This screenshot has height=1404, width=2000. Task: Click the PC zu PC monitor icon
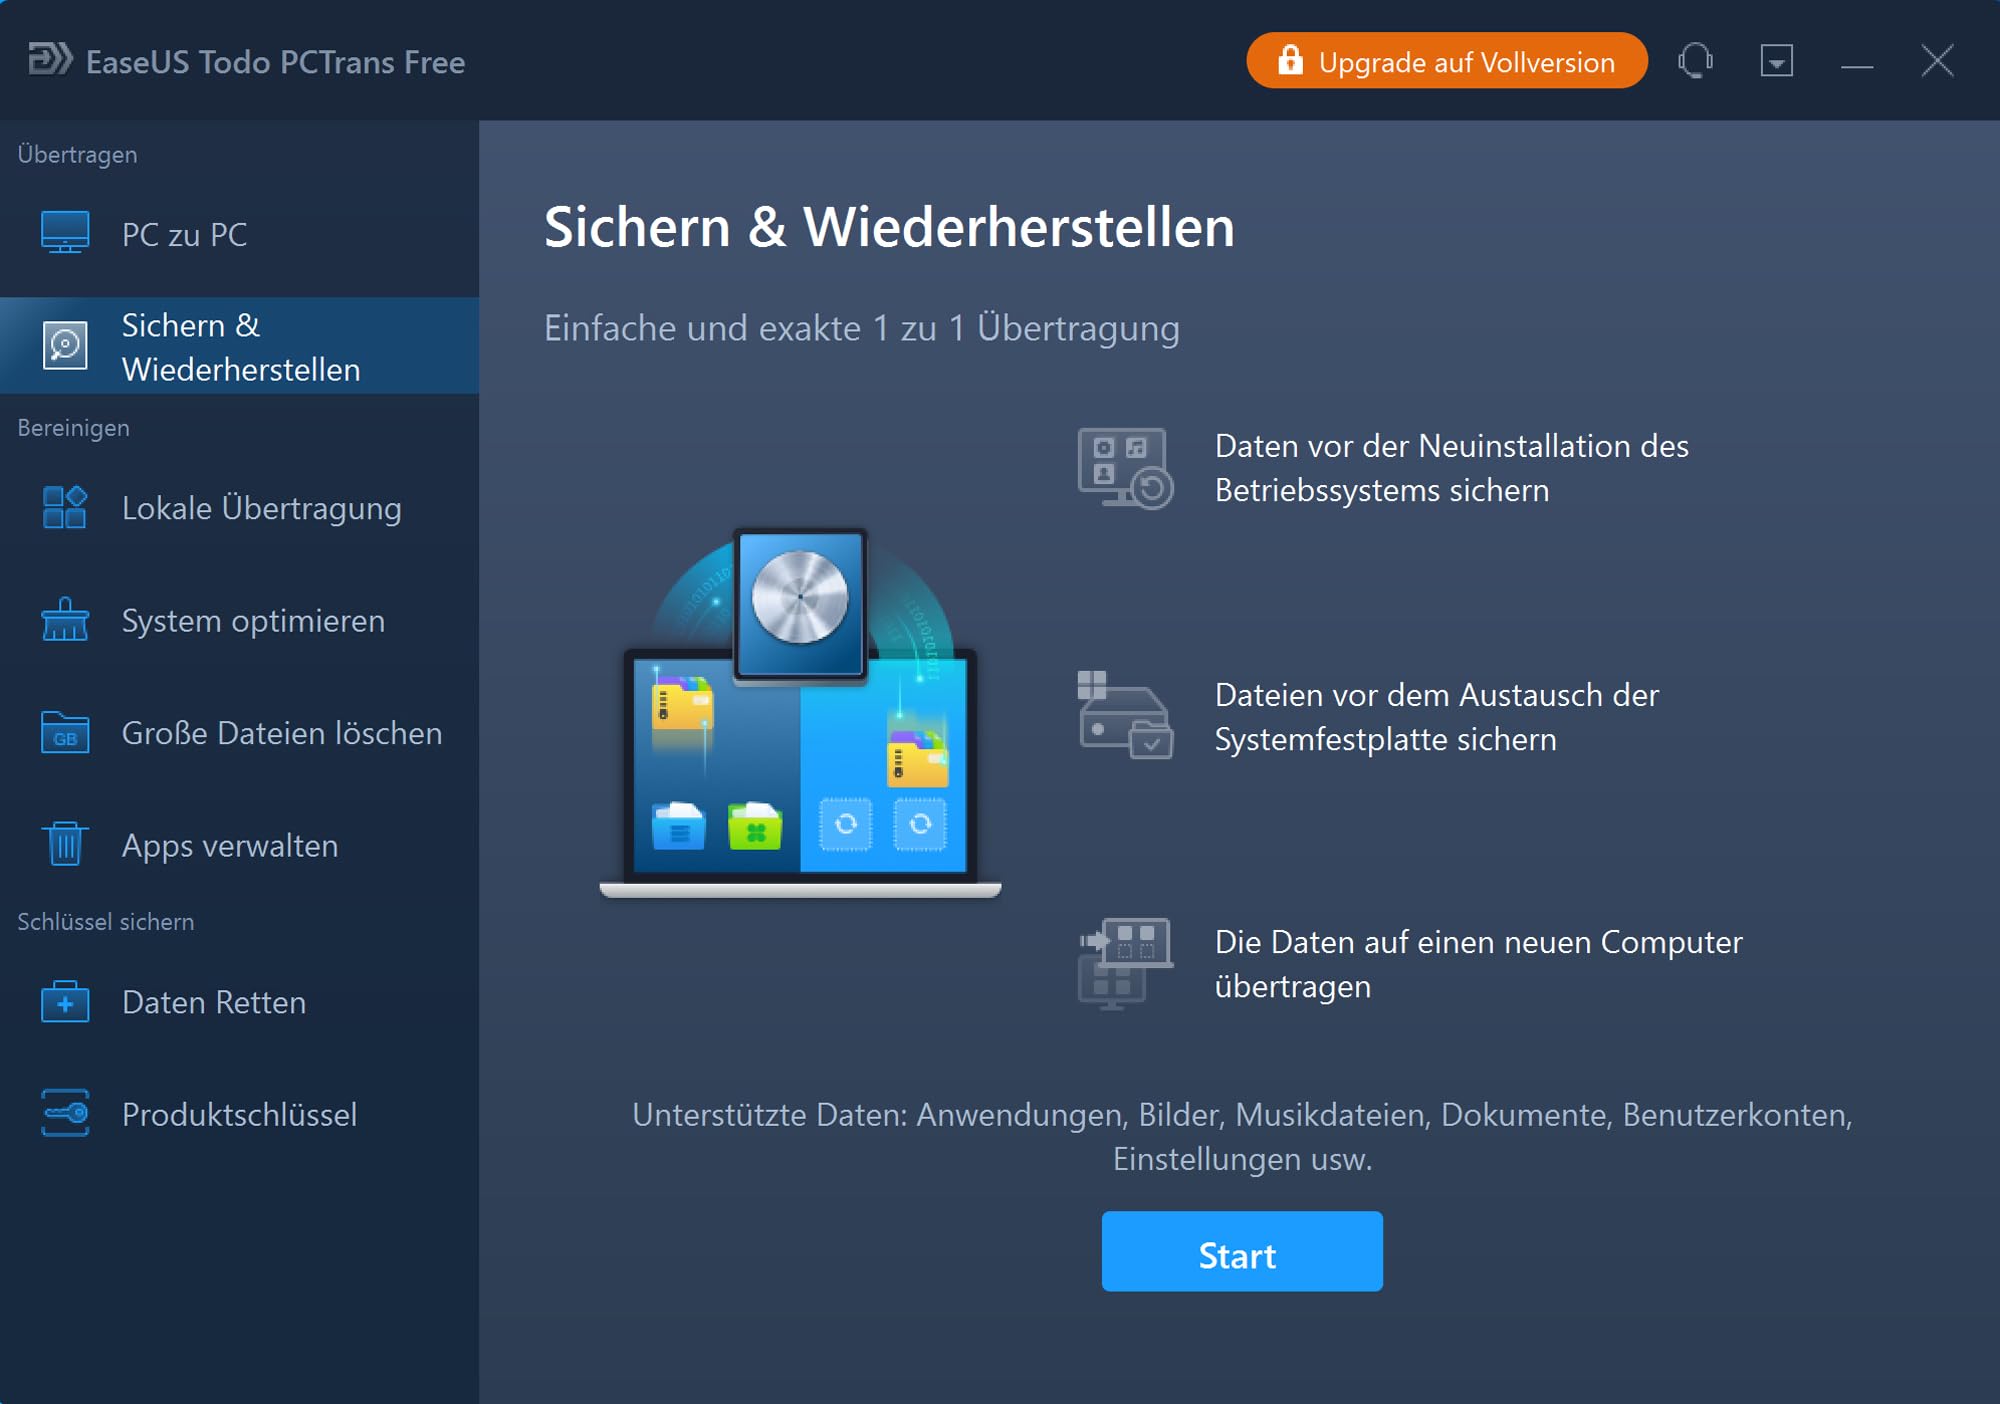click(x=65, y=233)
